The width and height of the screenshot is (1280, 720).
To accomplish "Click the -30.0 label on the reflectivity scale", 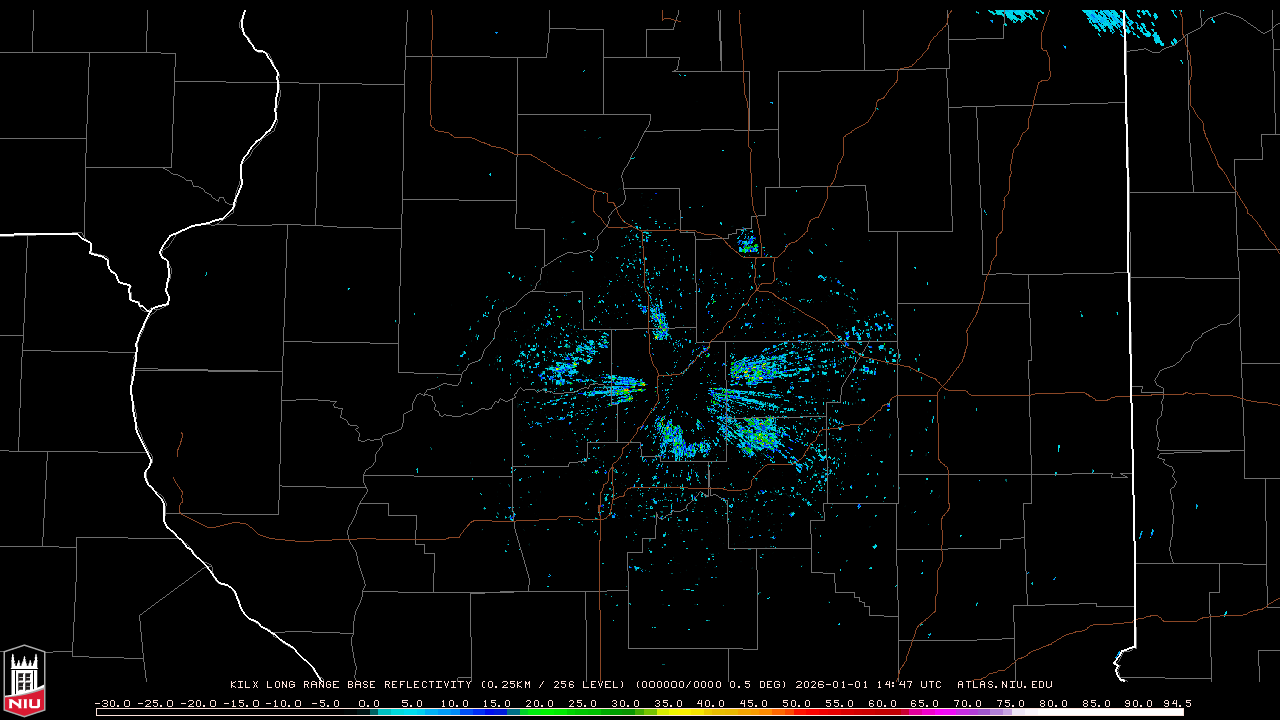I will [112, 703].
